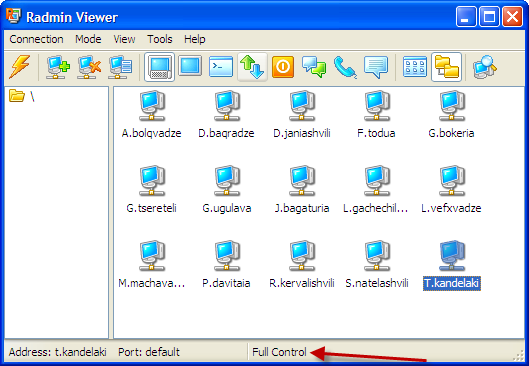This screenshot has height=366, width=529.
Task: Select the View Only mode icon
Action: [190, 66]
